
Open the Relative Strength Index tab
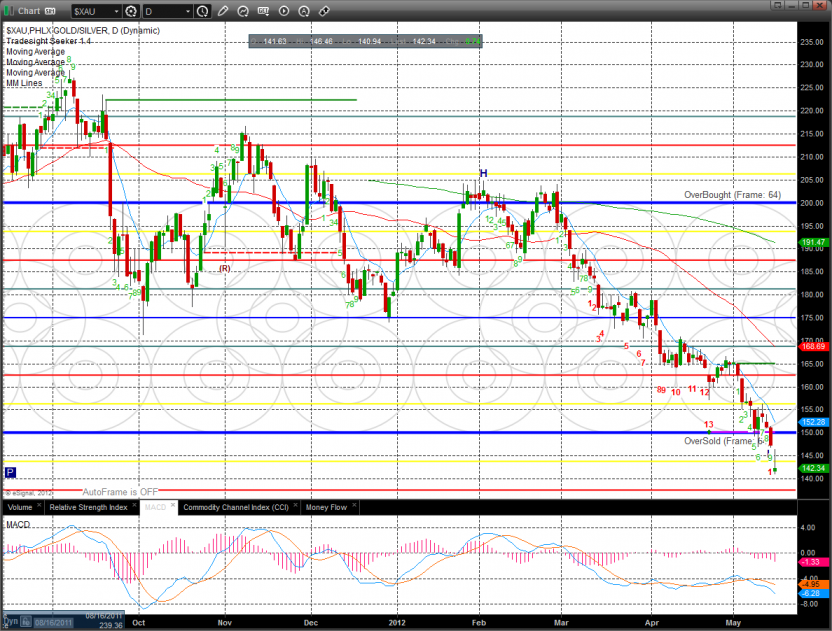(88, 508)
